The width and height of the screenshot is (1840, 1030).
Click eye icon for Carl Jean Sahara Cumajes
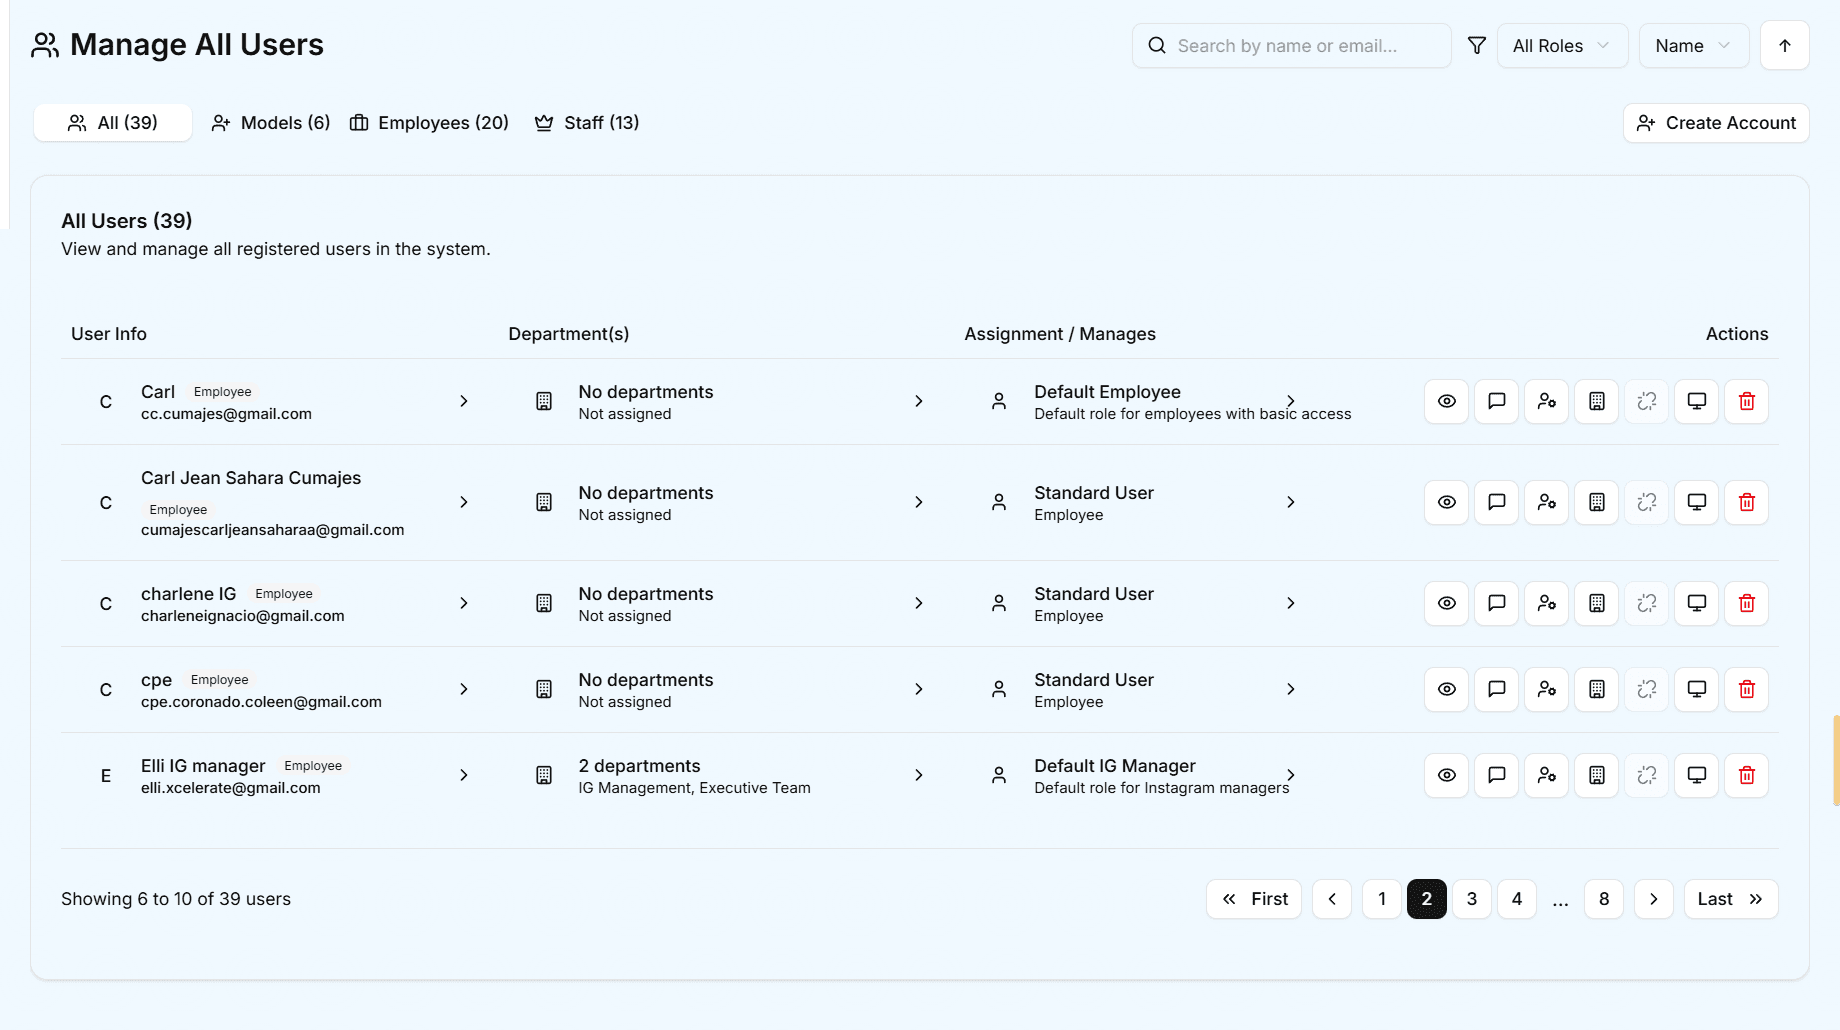pyautogui.click(x=1447, y=502)
